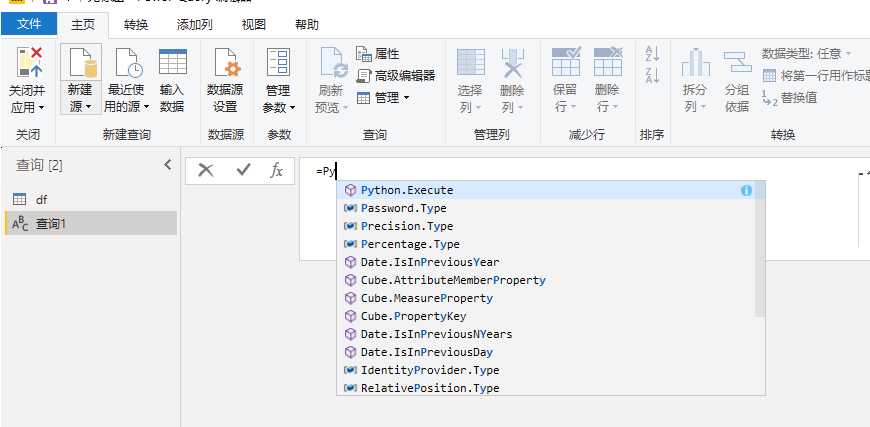Select the 查询1 query
The width and height of the screenshot is (870, 427).
(90, 224)
